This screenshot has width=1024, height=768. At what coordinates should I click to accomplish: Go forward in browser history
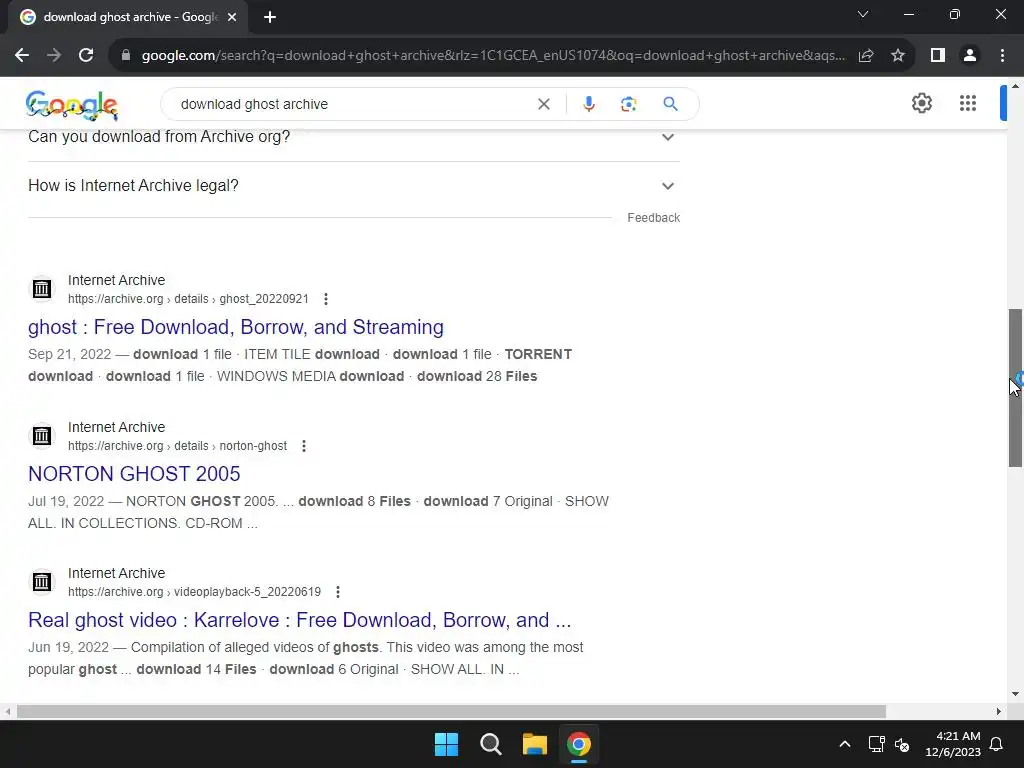(54, 56)
